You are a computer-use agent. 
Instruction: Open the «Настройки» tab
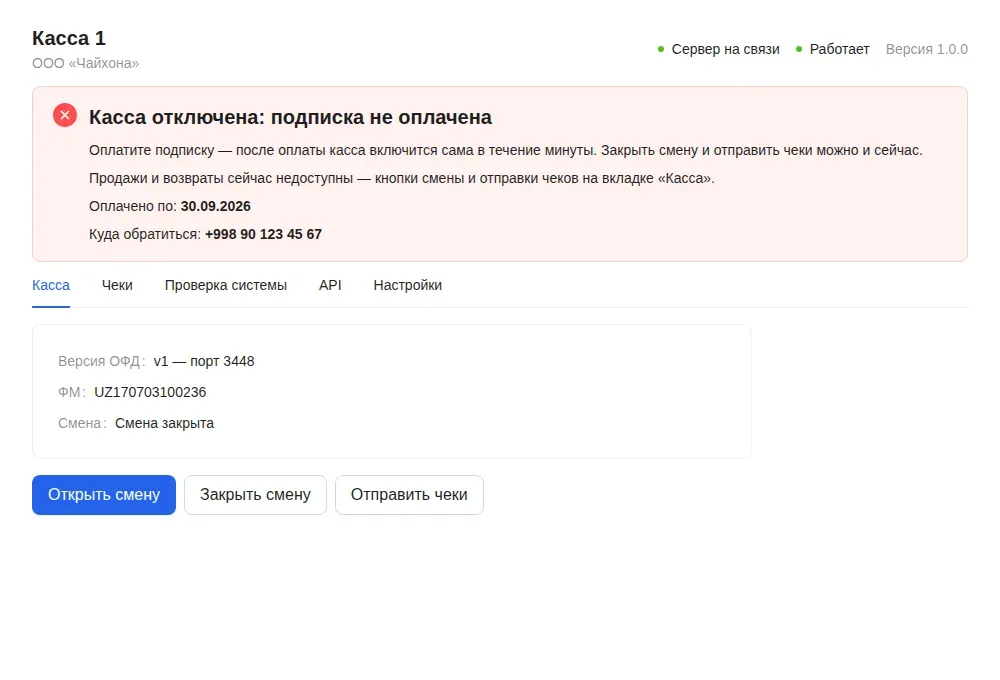click(x=408, y=285)
